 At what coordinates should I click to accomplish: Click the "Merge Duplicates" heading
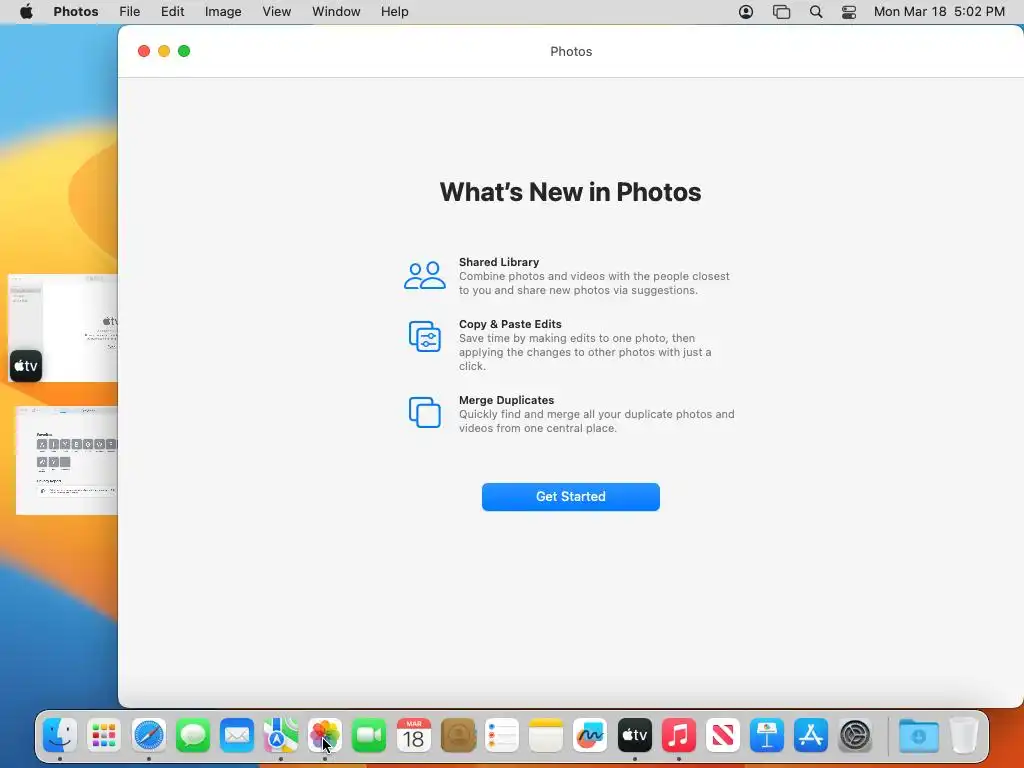click(506, 400)
